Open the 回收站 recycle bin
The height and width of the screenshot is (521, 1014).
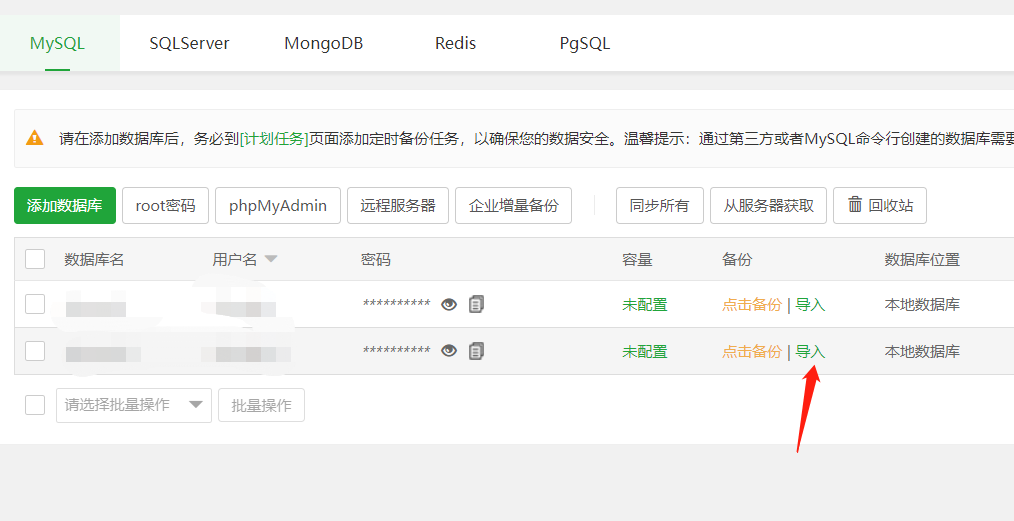pyautogui.click(x=880, y=206)
